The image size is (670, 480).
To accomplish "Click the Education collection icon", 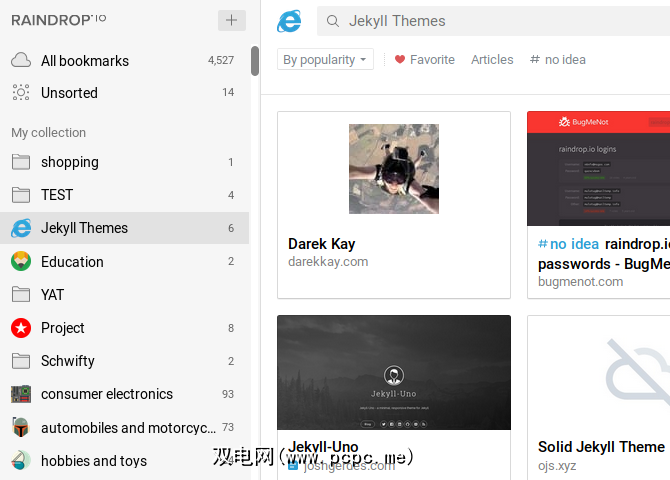I will click(x=21, y=261).
